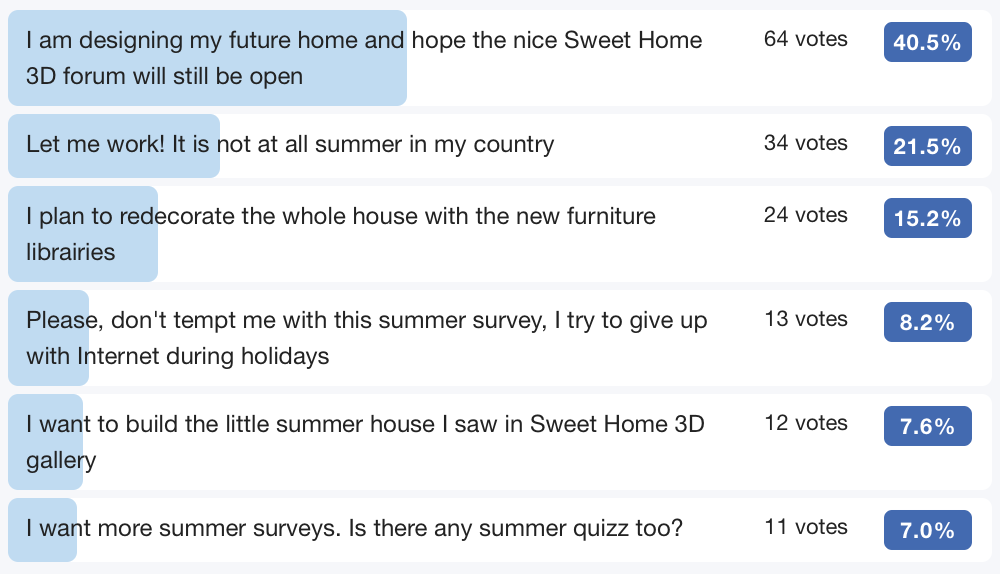Click the 7.0% percentage badge
The image size is (1000, 574).
[927, 530]
